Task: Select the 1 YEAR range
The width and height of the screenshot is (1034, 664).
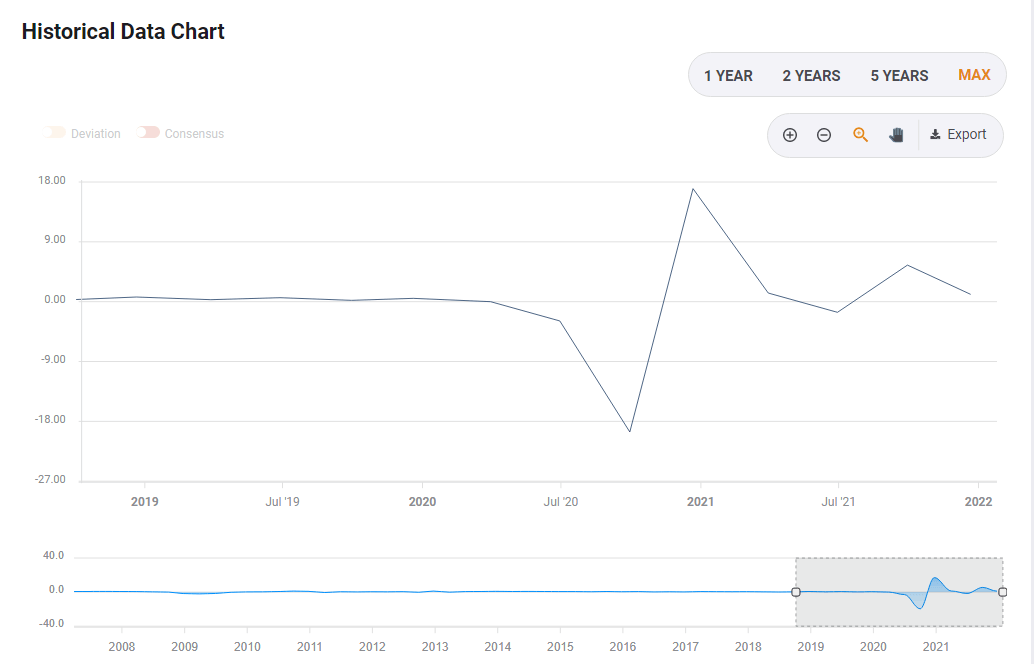Action: point(728,76)
